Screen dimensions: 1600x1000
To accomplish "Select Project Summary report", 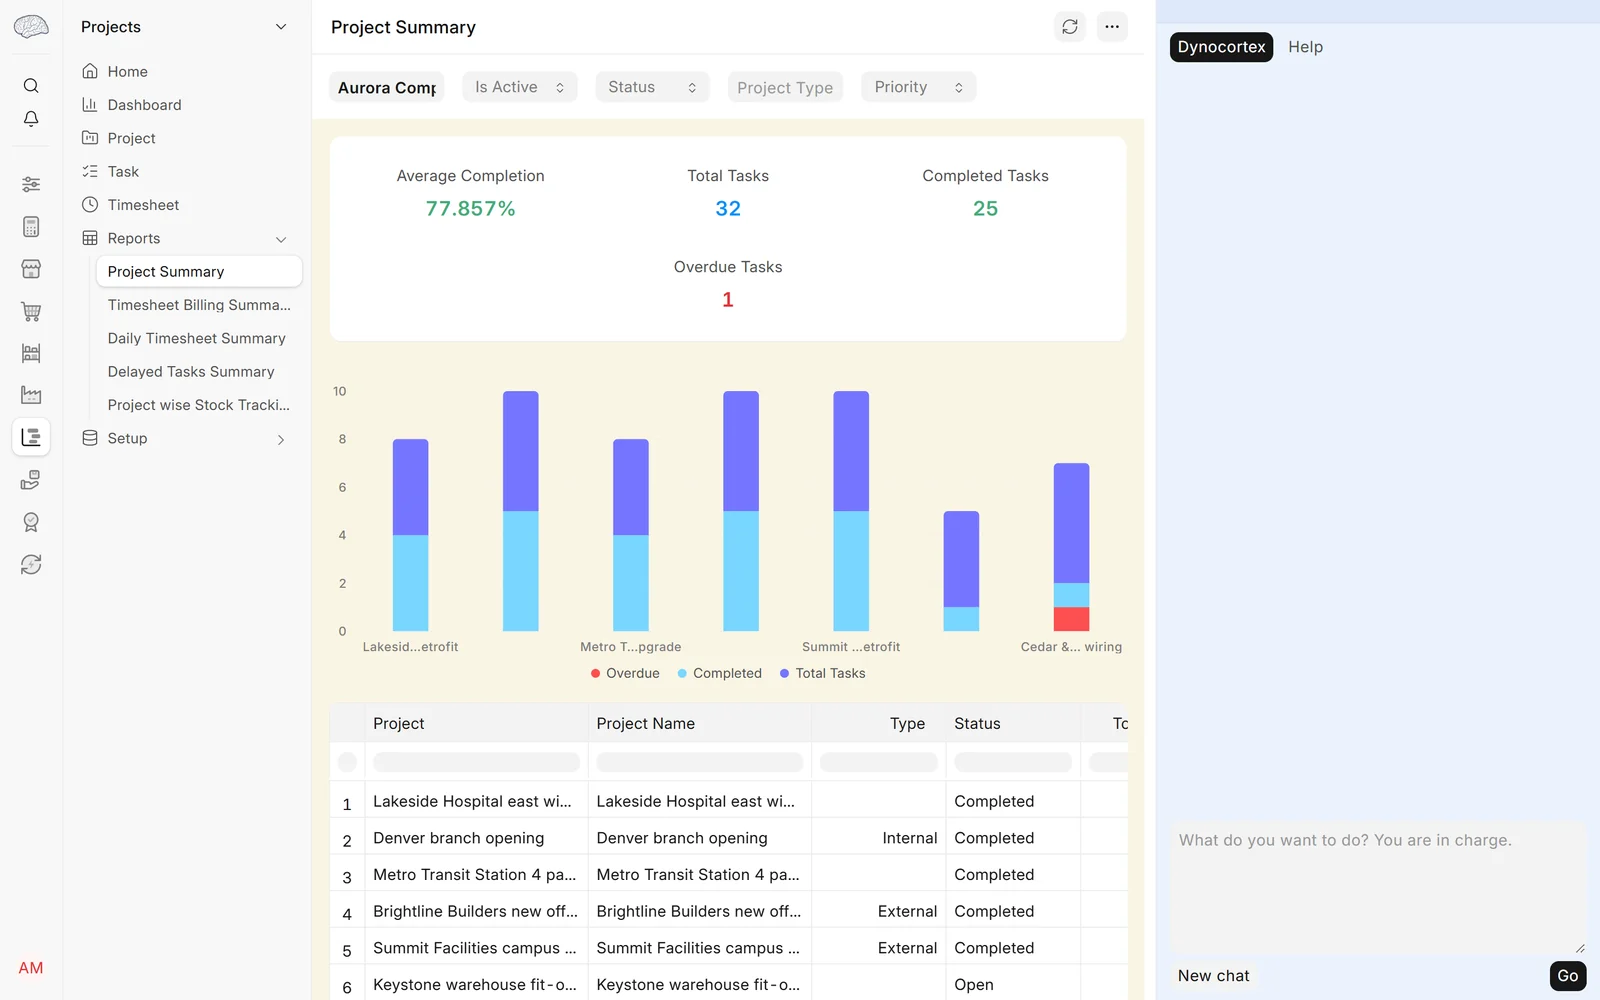I will (x=199, y=271).
